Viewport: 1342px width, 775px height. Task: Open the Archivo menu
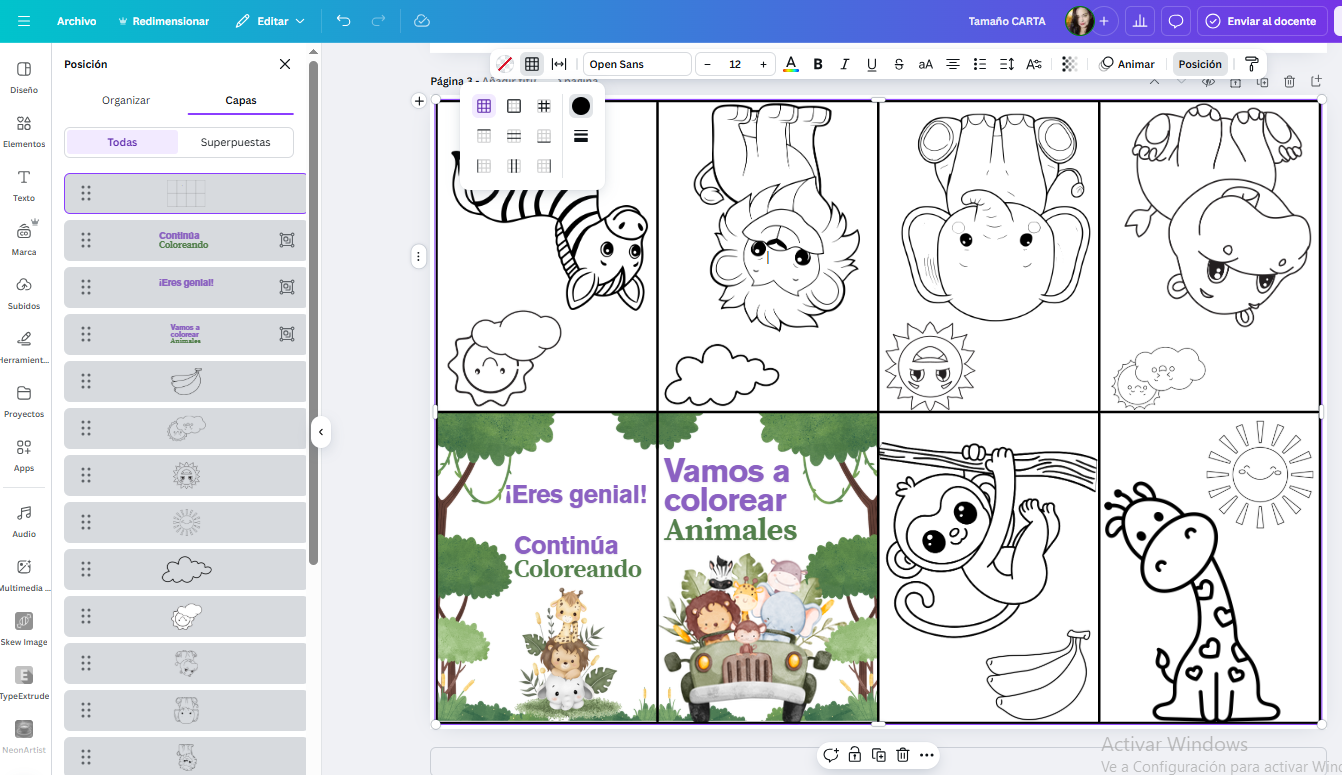click(x=77, y=21)
